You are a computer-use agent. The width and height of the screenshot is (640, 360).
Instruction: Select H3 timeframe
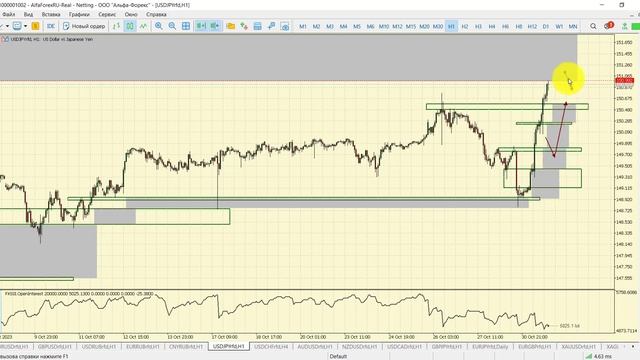click(x=478, y=26)
